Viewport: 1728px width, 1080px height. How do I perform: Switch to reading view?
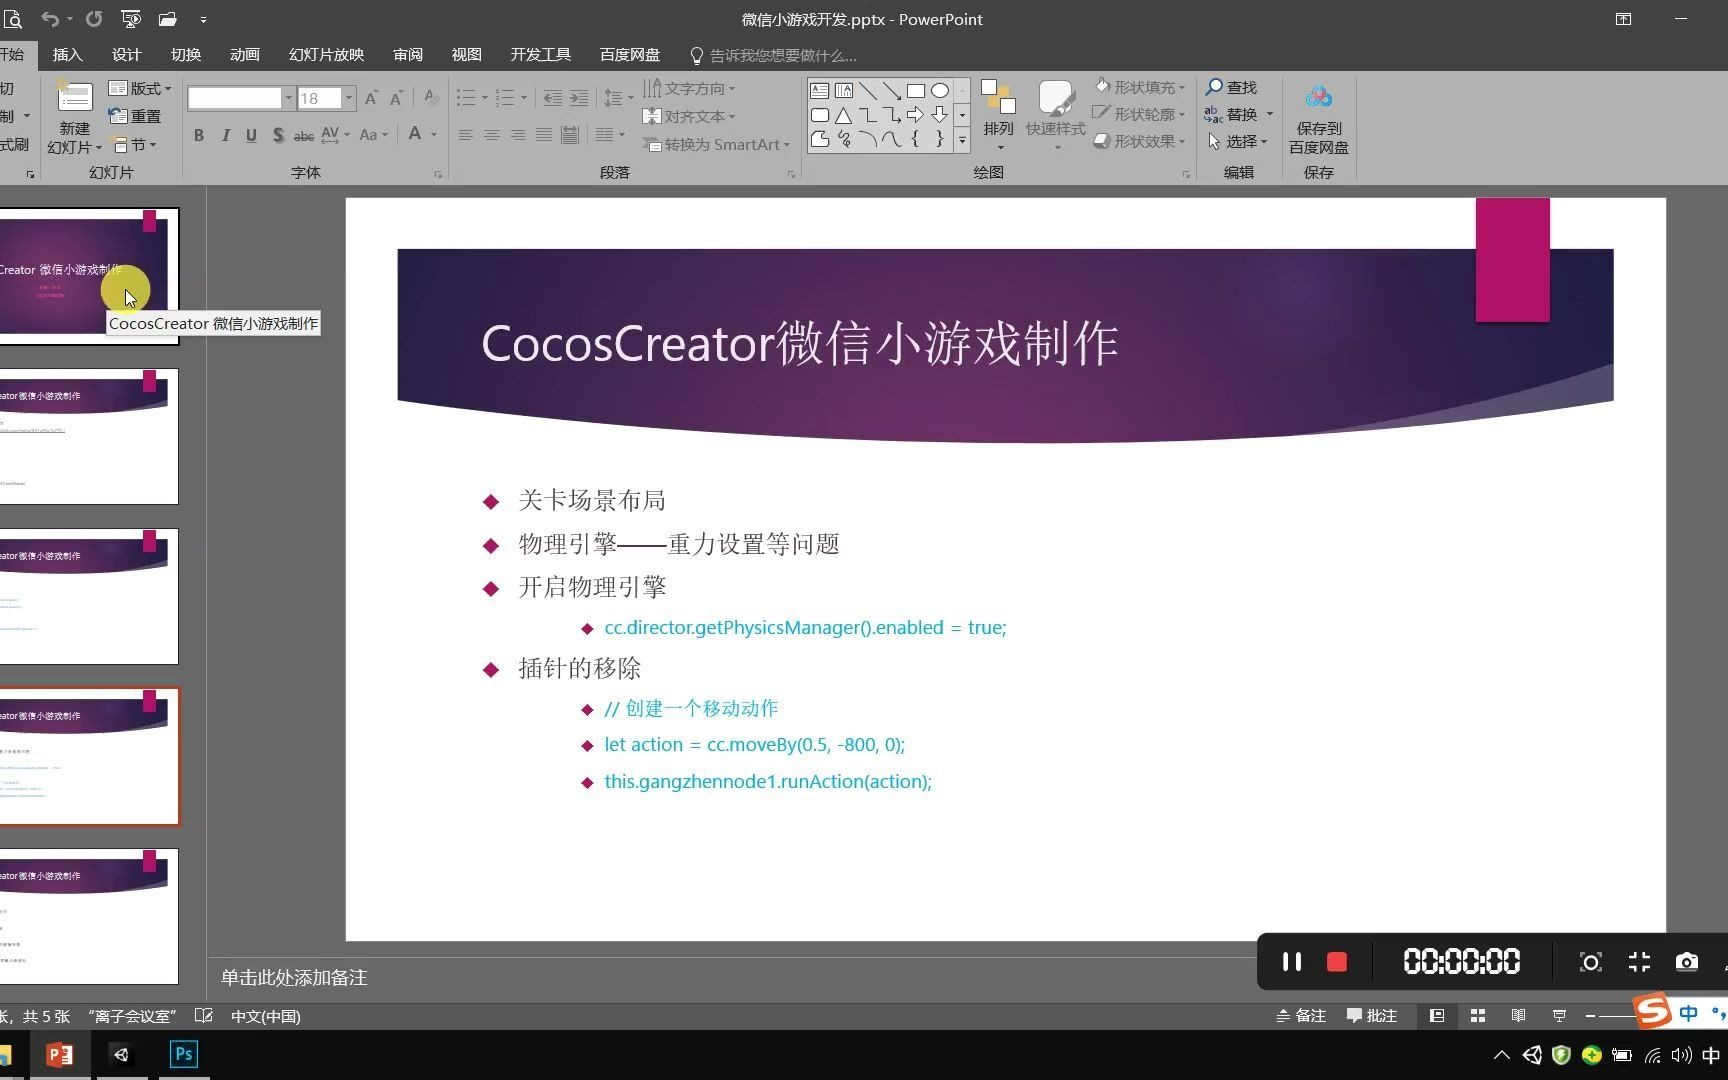(x=1518, y=1016)
